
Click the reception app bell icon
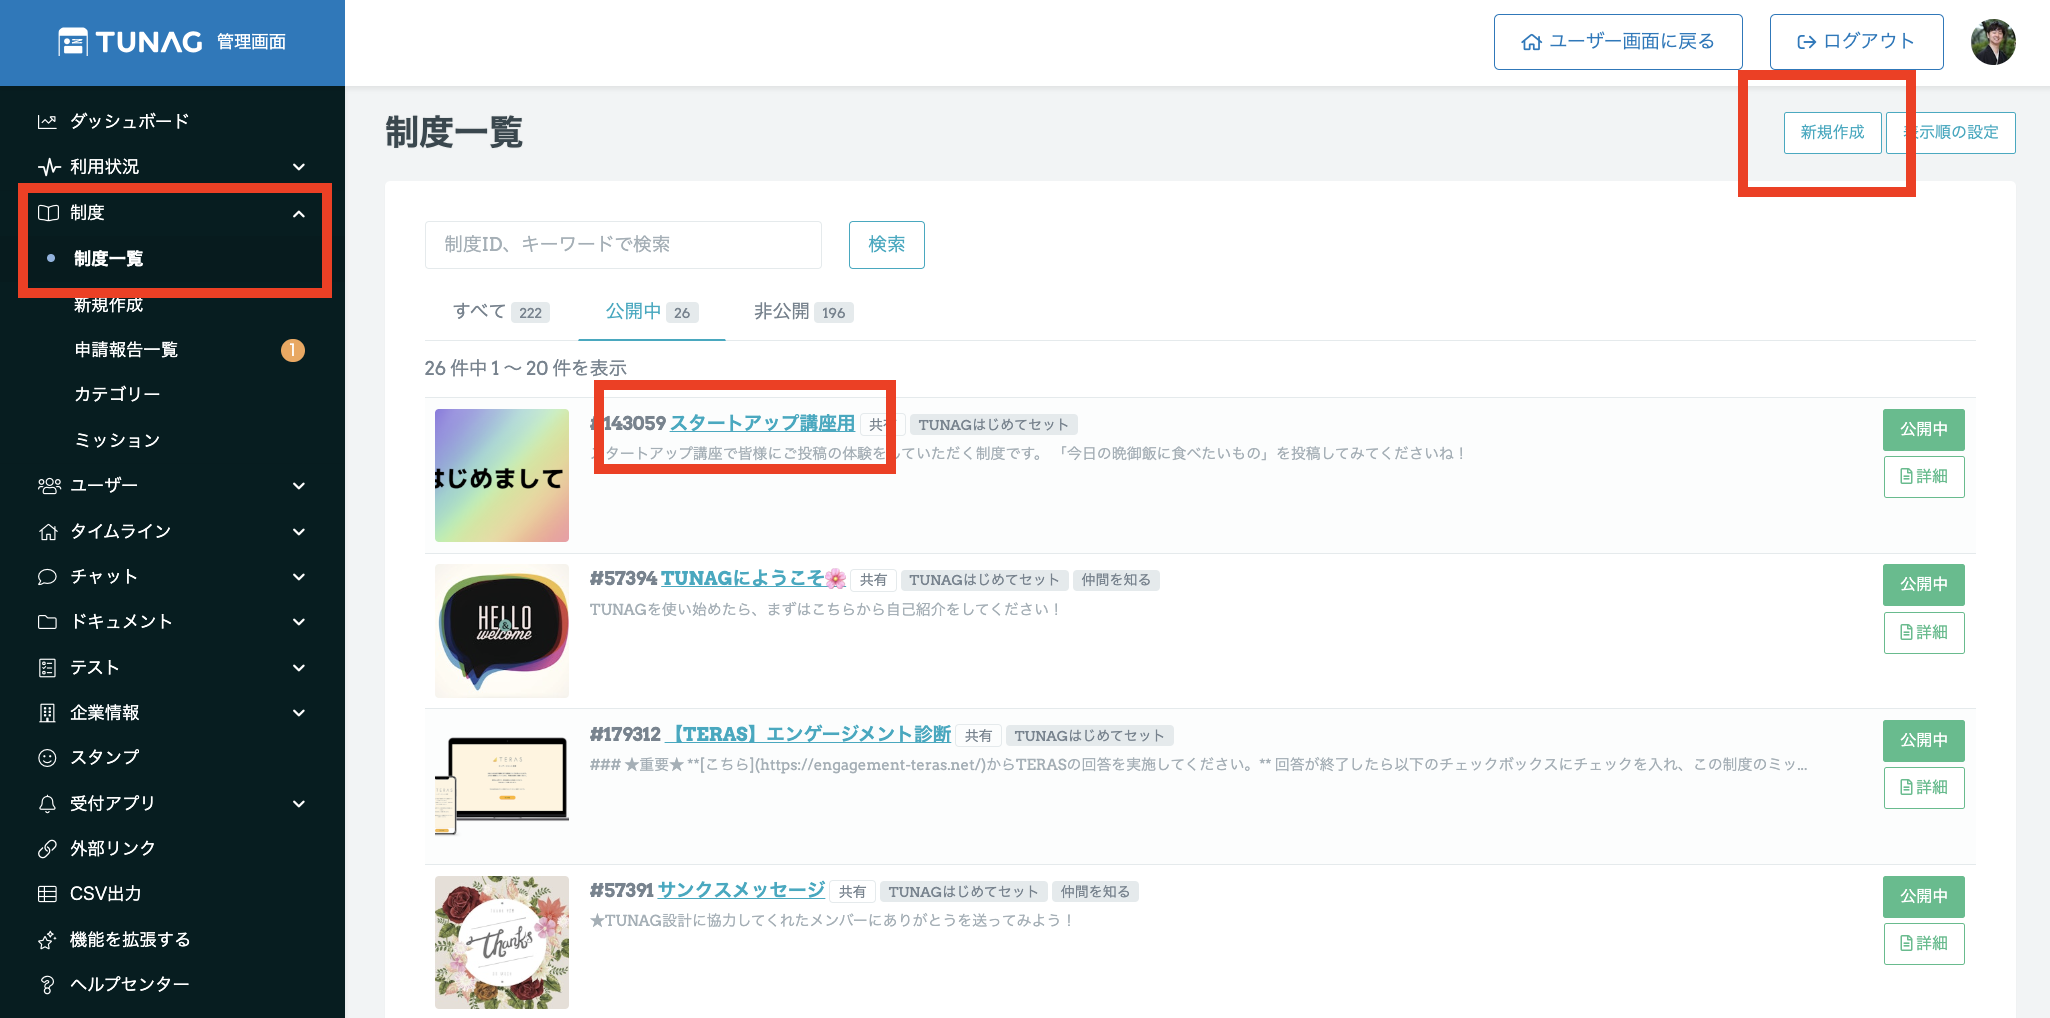tap(47, 803)
